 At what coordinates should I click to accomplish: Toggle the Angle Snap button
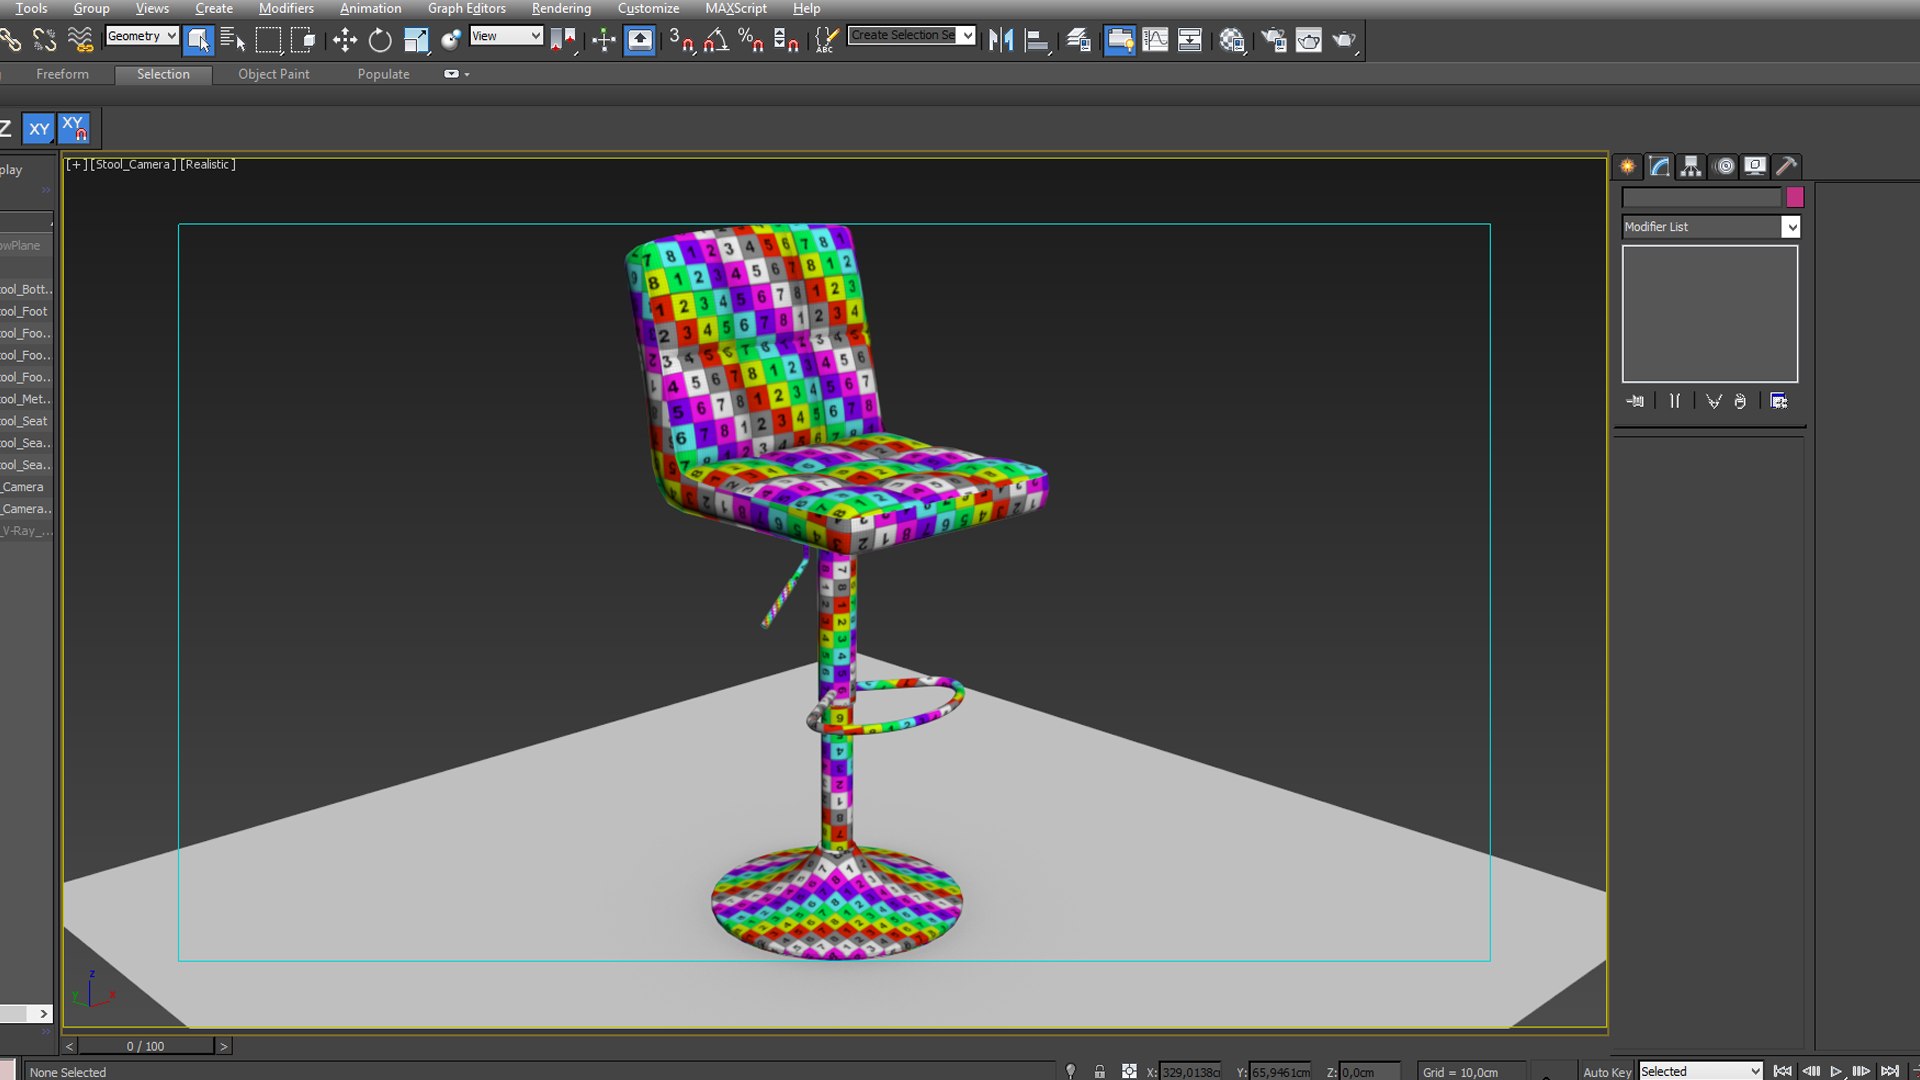(x=716, y=40)
